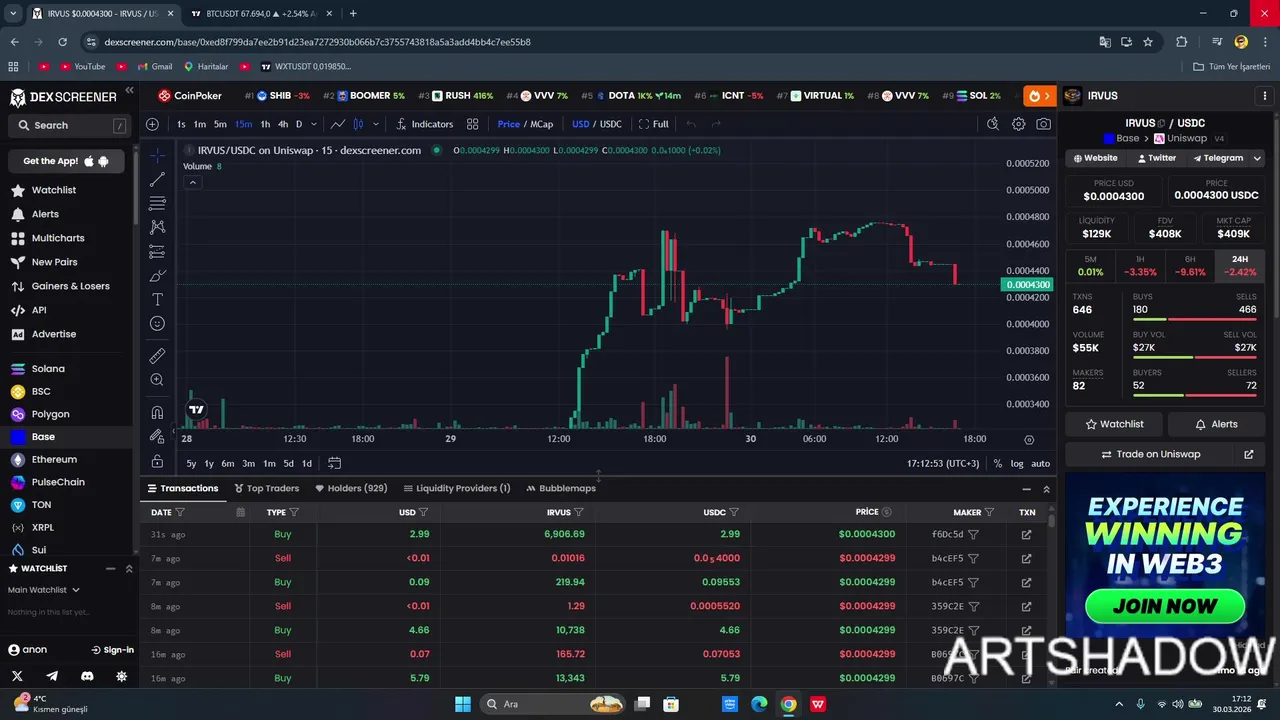Toggle log scale on chart
This screenshot has height=720, width=1280.
(x=1017, y=464)
